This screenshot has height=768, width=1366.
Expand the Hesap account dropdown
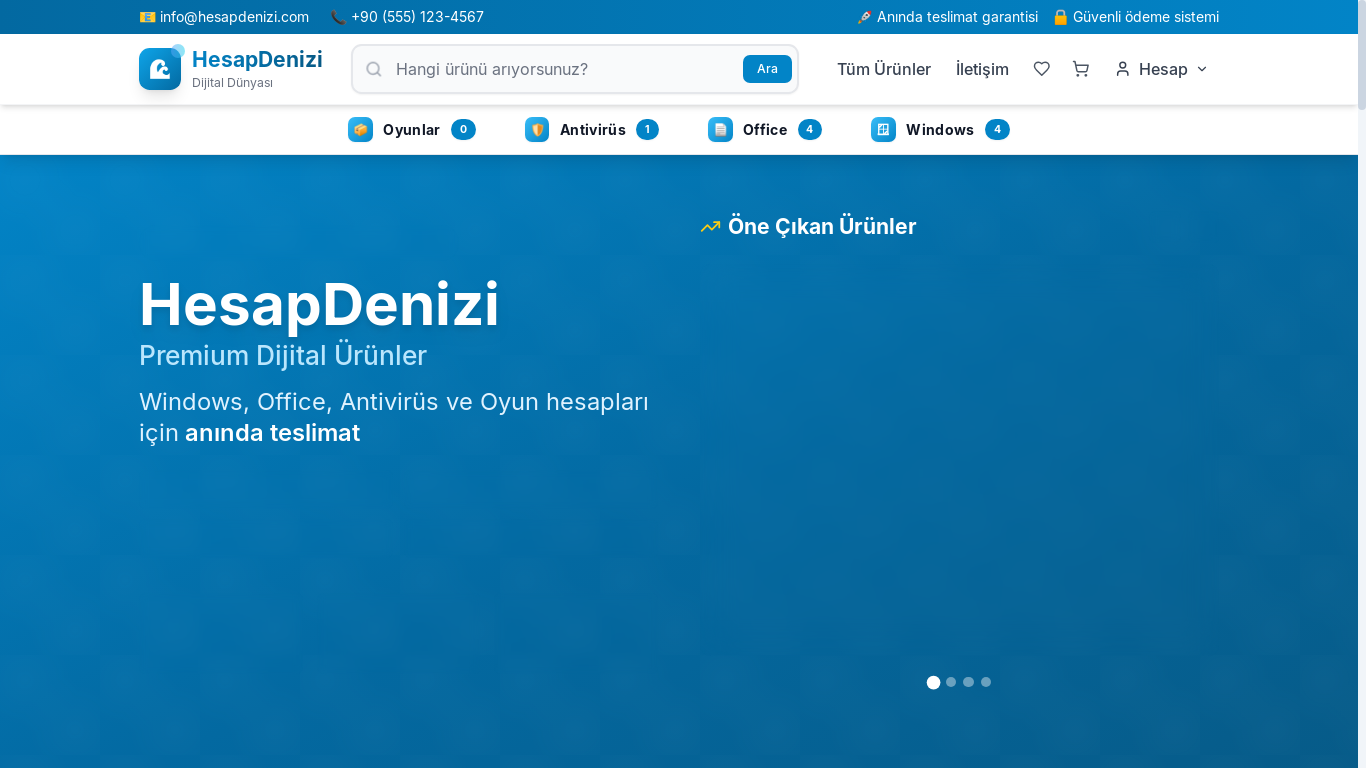[1162, 69]
